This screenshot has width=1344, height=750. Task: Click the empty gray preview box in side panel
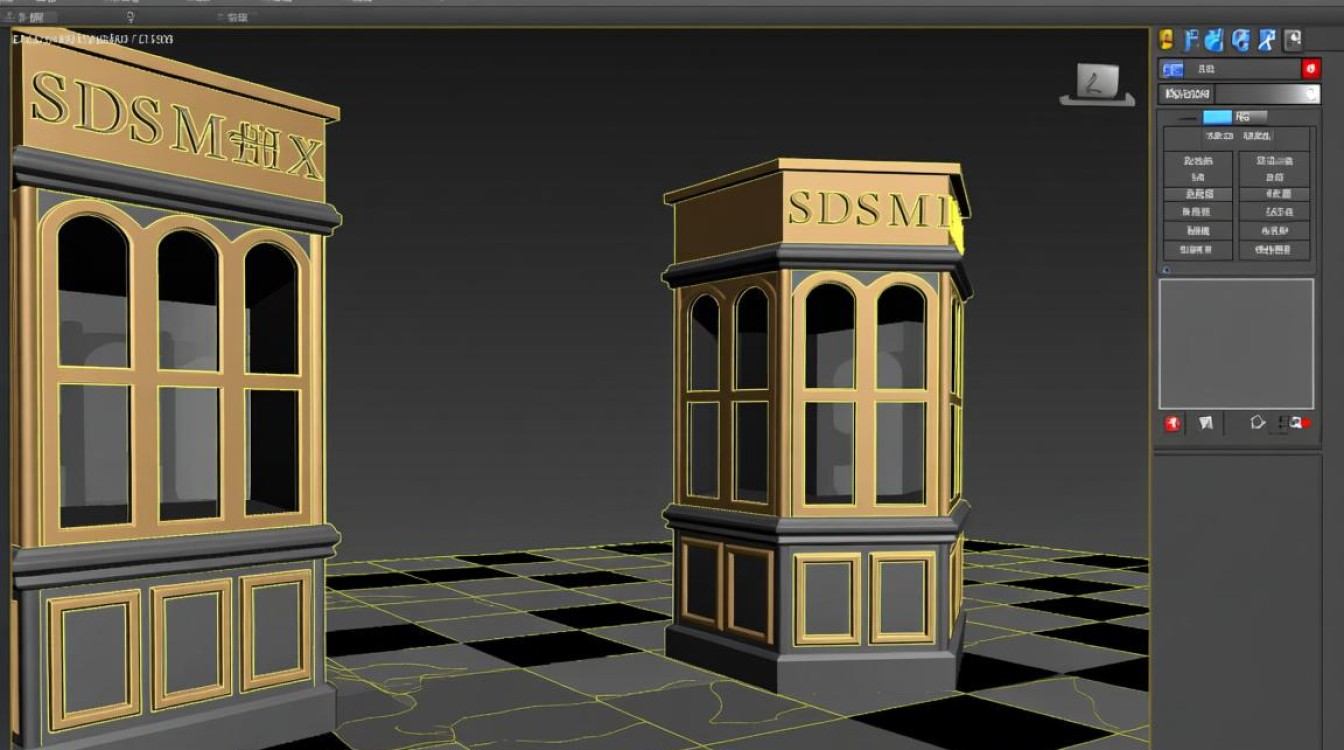pos(1236,344)
